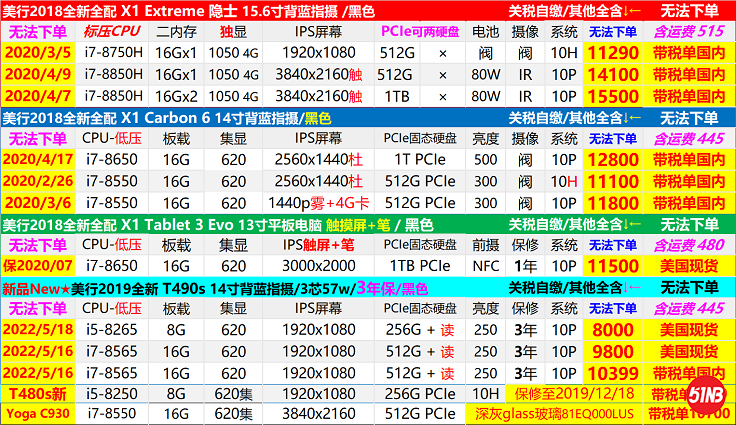Select the 16Gx2 memory cell
The image size is (736, 425).
point(176,96)
